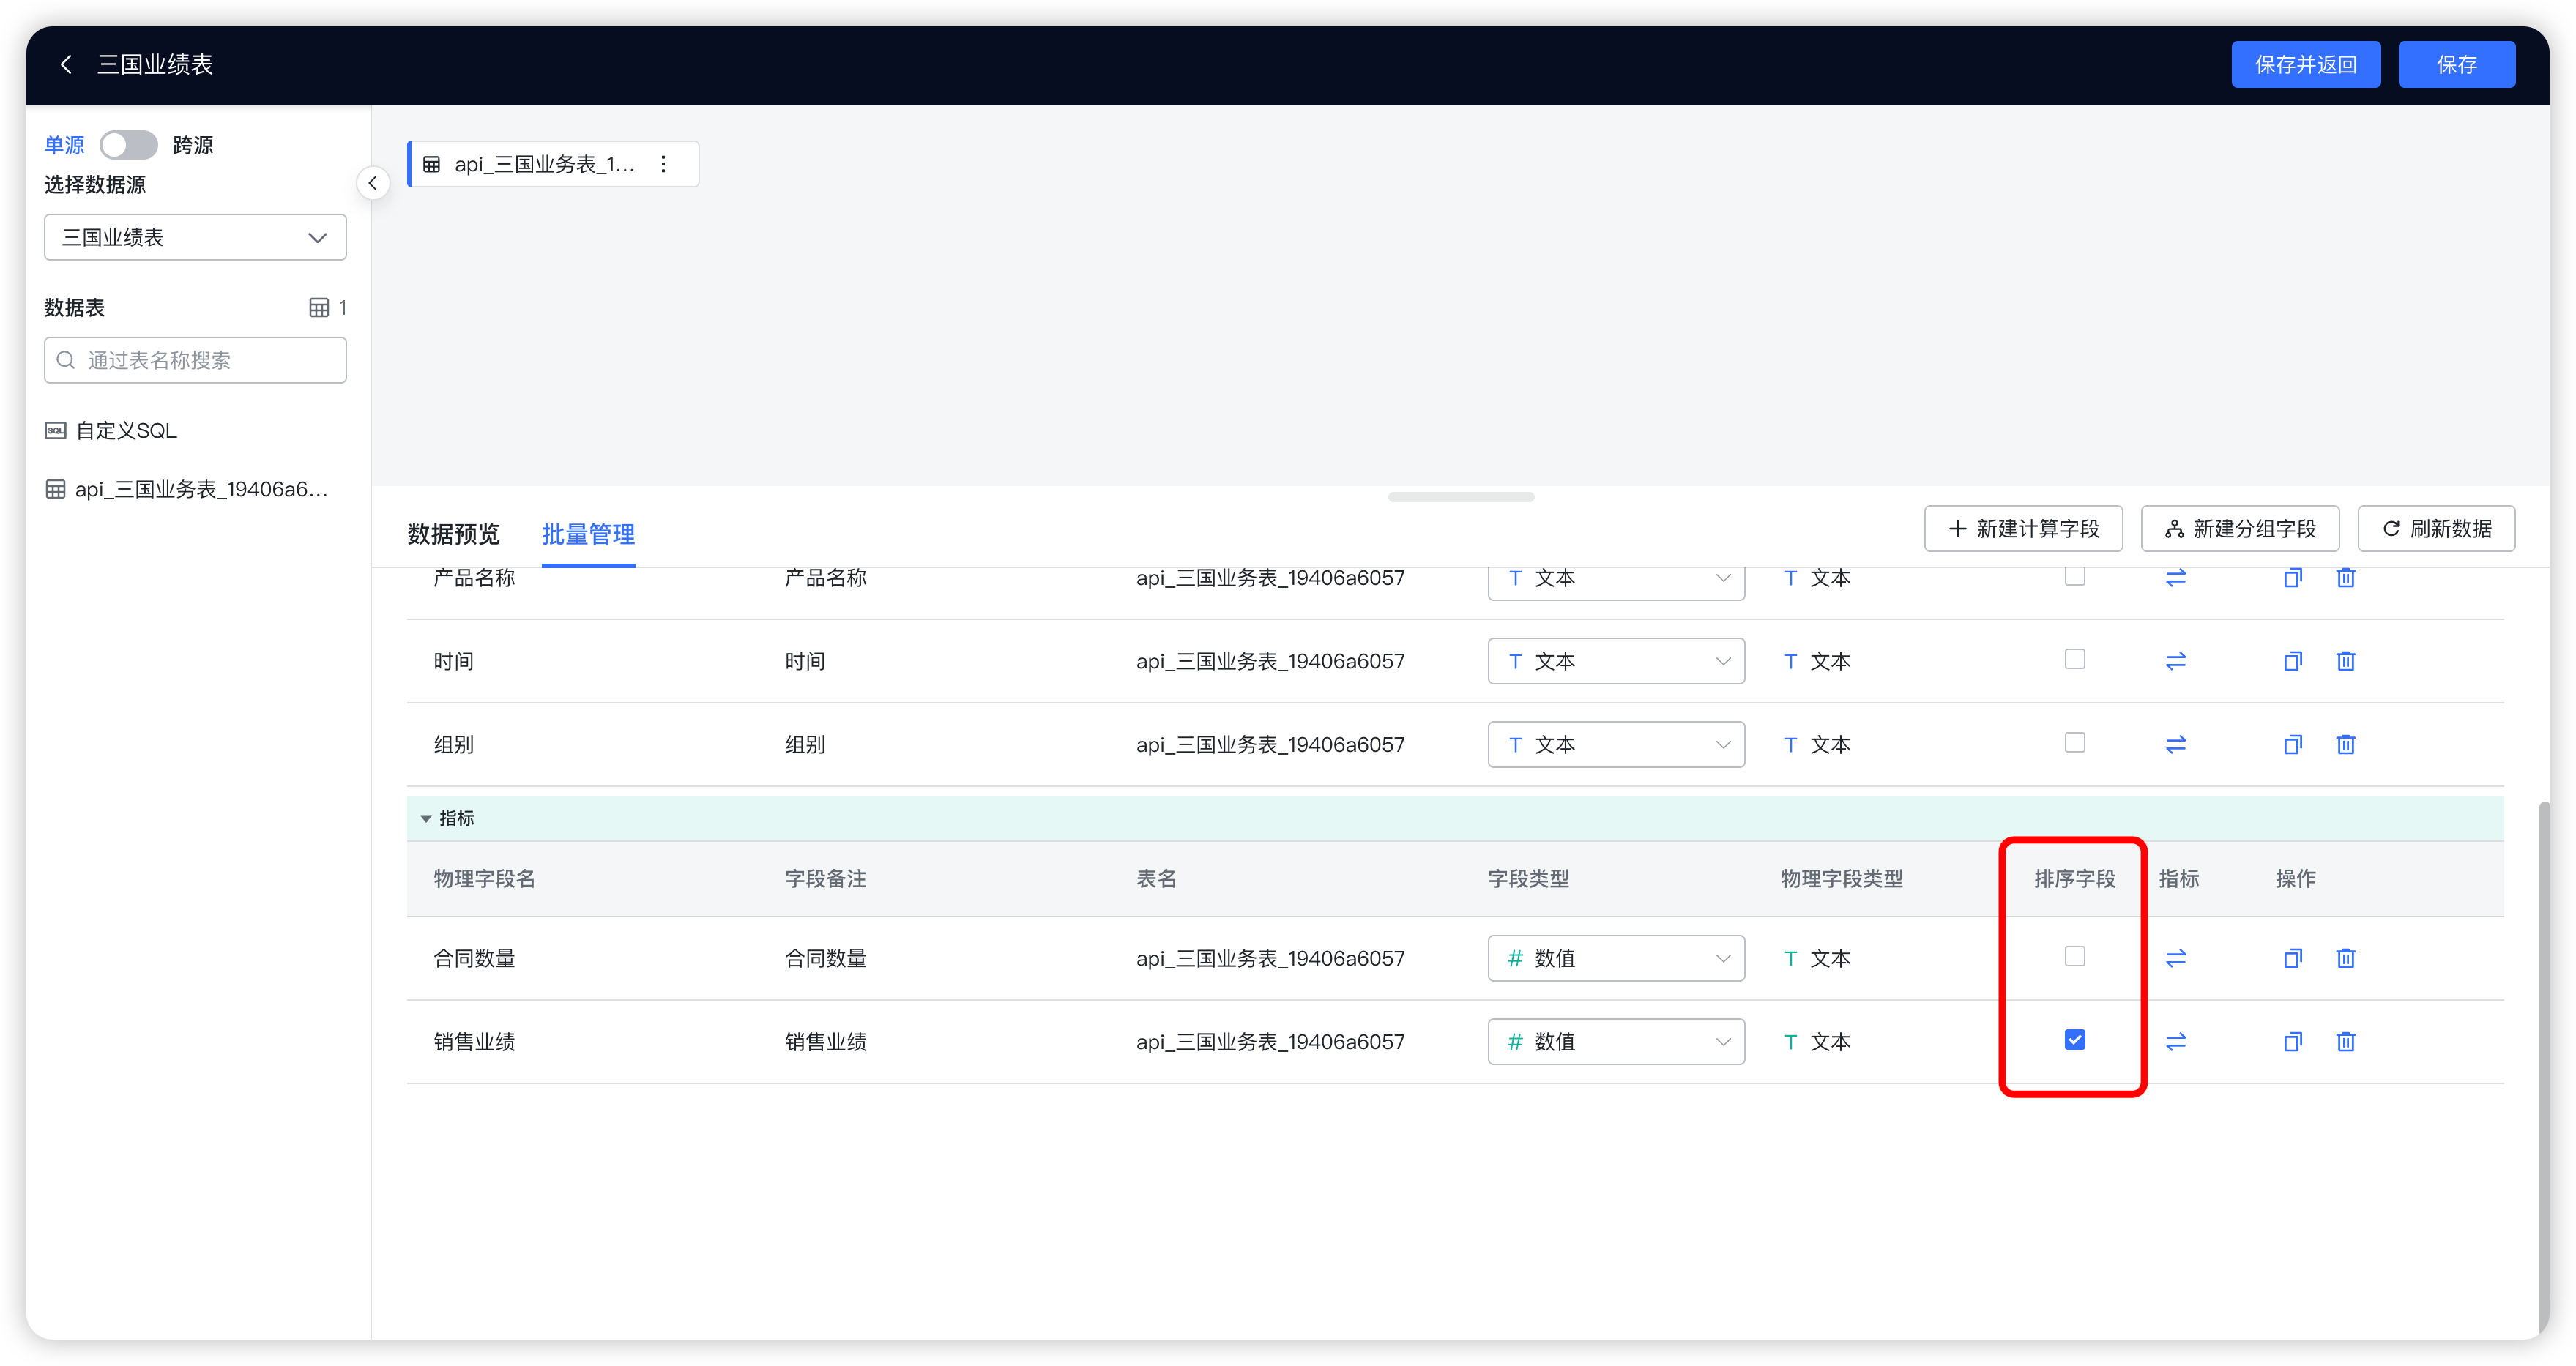2576x1366 pixels.
Task: Collapse the 指标 section
Action: pos(427,819)
